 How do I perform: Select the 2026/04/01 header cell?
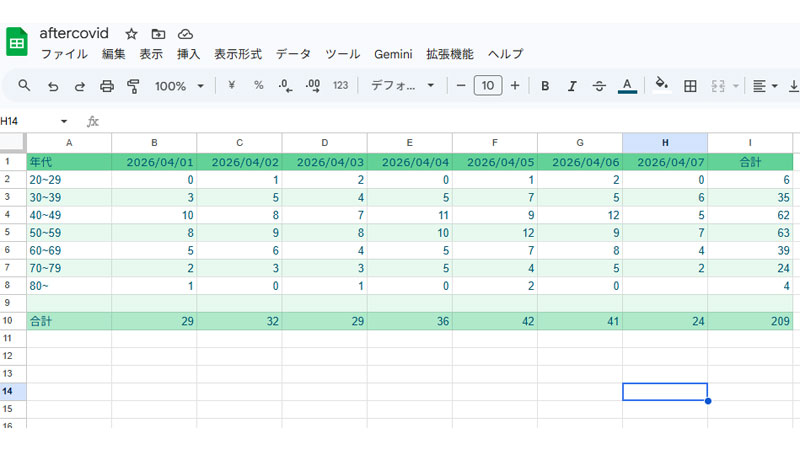tap(154, 162)
